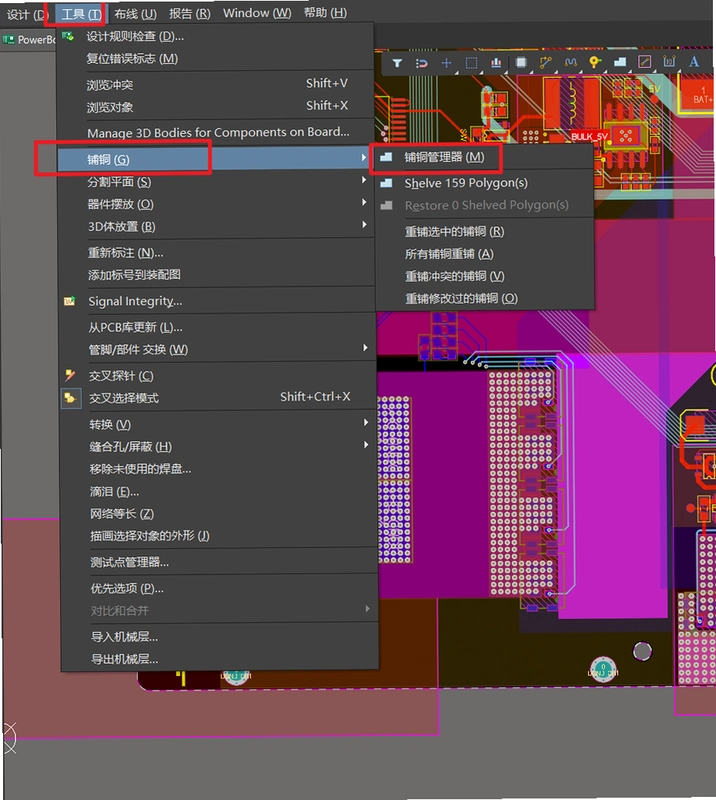Choose 所有铺铜重铺 (A)

pos(485,254)
